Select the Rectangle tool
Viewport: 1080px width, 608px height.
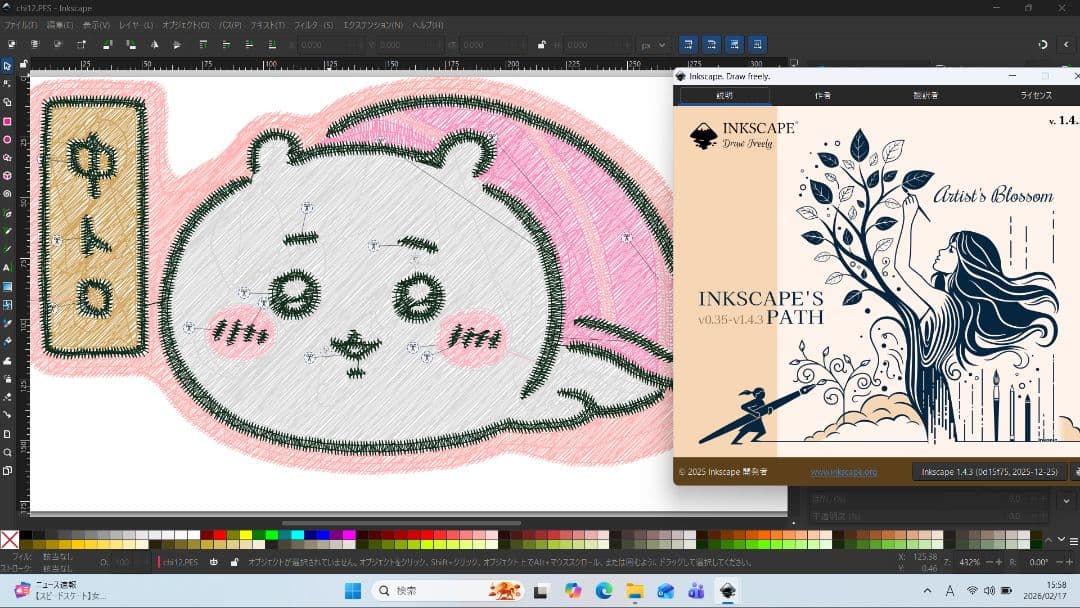pyautogui.click(x=8, y=121)
